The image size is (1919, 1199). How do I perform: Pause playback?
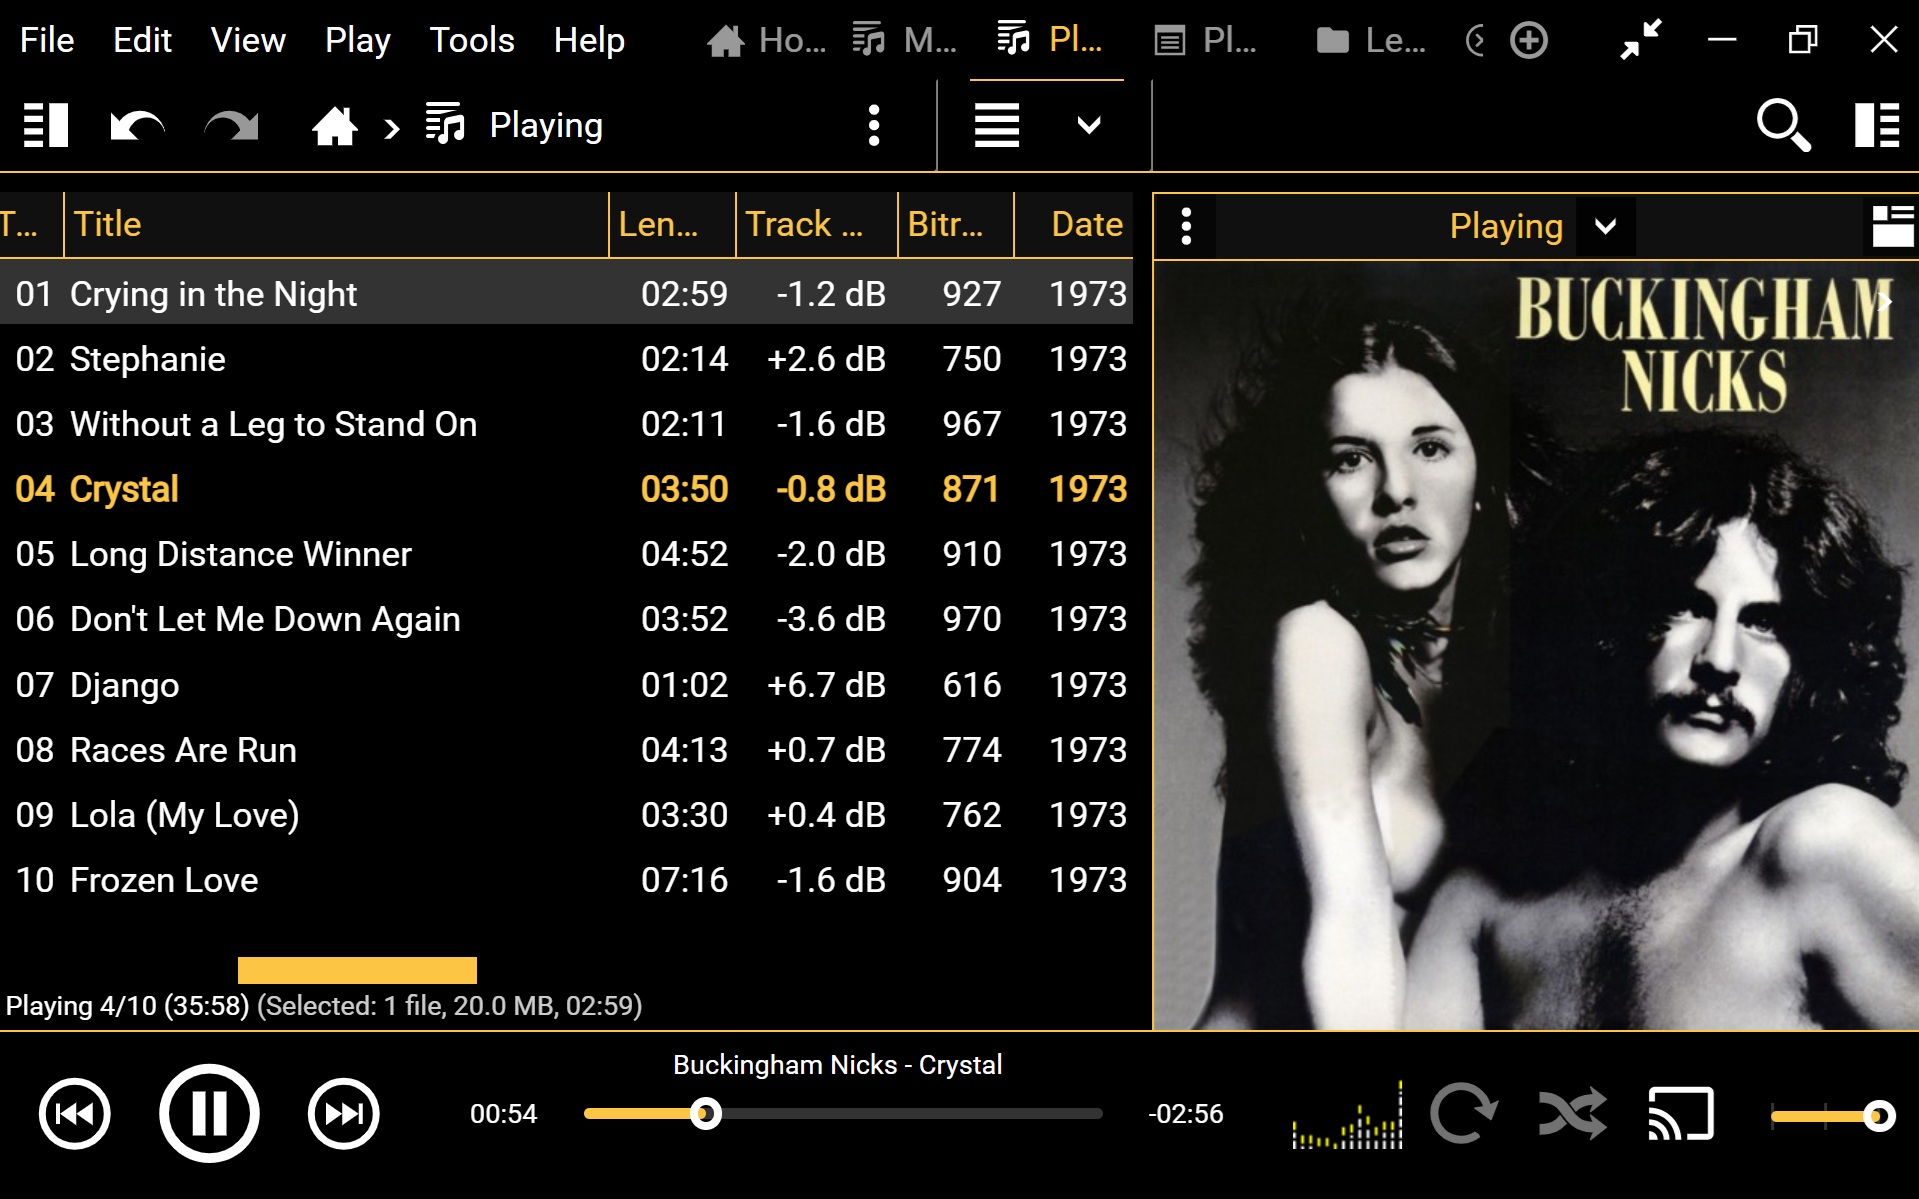tap(209, 1113)
